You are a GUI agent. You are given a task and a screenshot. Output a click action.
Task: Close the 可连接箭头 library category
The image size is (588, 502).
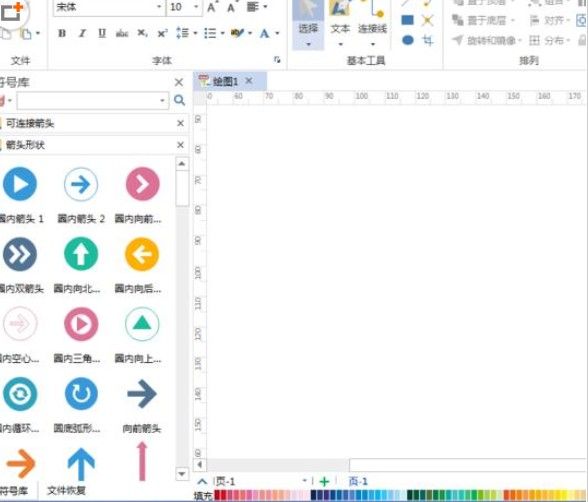180,123
